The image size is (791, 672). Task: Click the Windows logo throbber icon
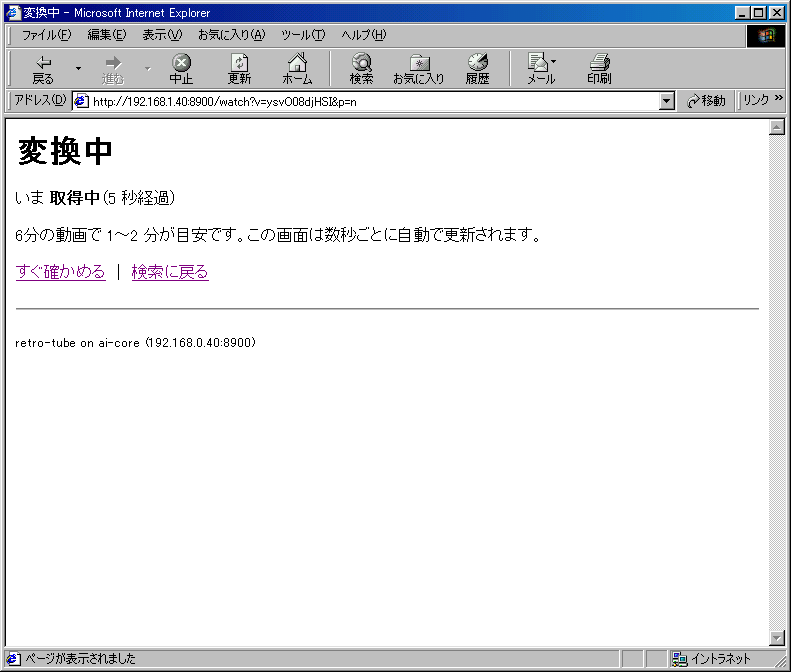tap(765, 35)
